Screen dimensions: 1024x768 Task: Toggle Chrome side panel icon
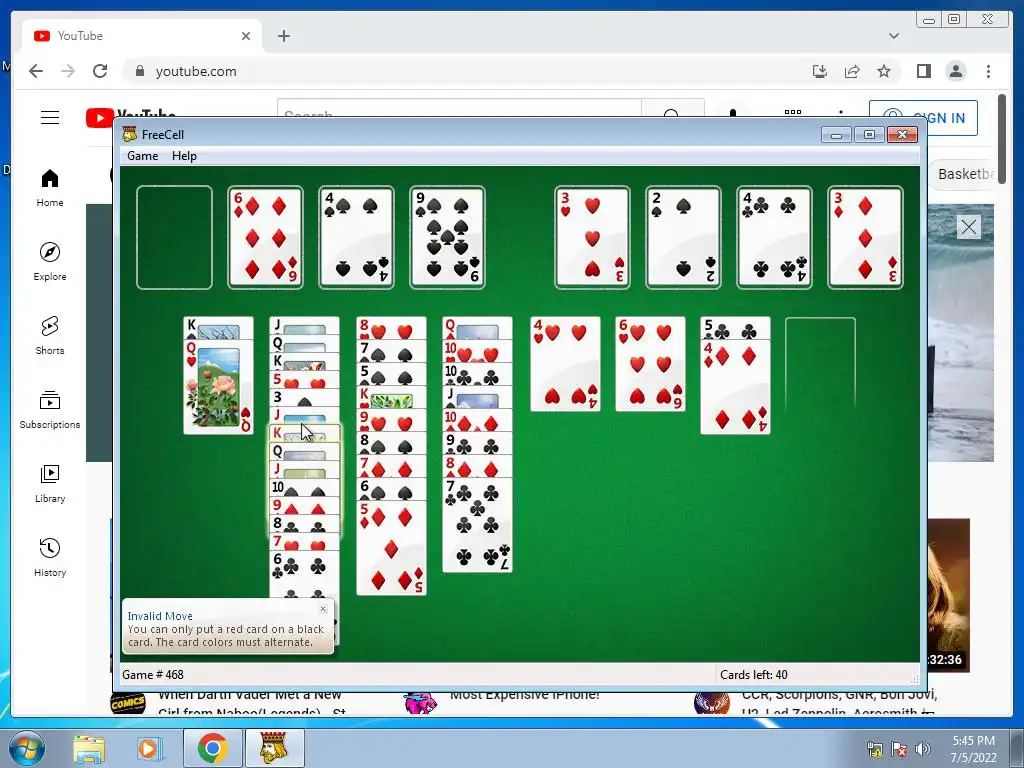(x=923, y=71)
